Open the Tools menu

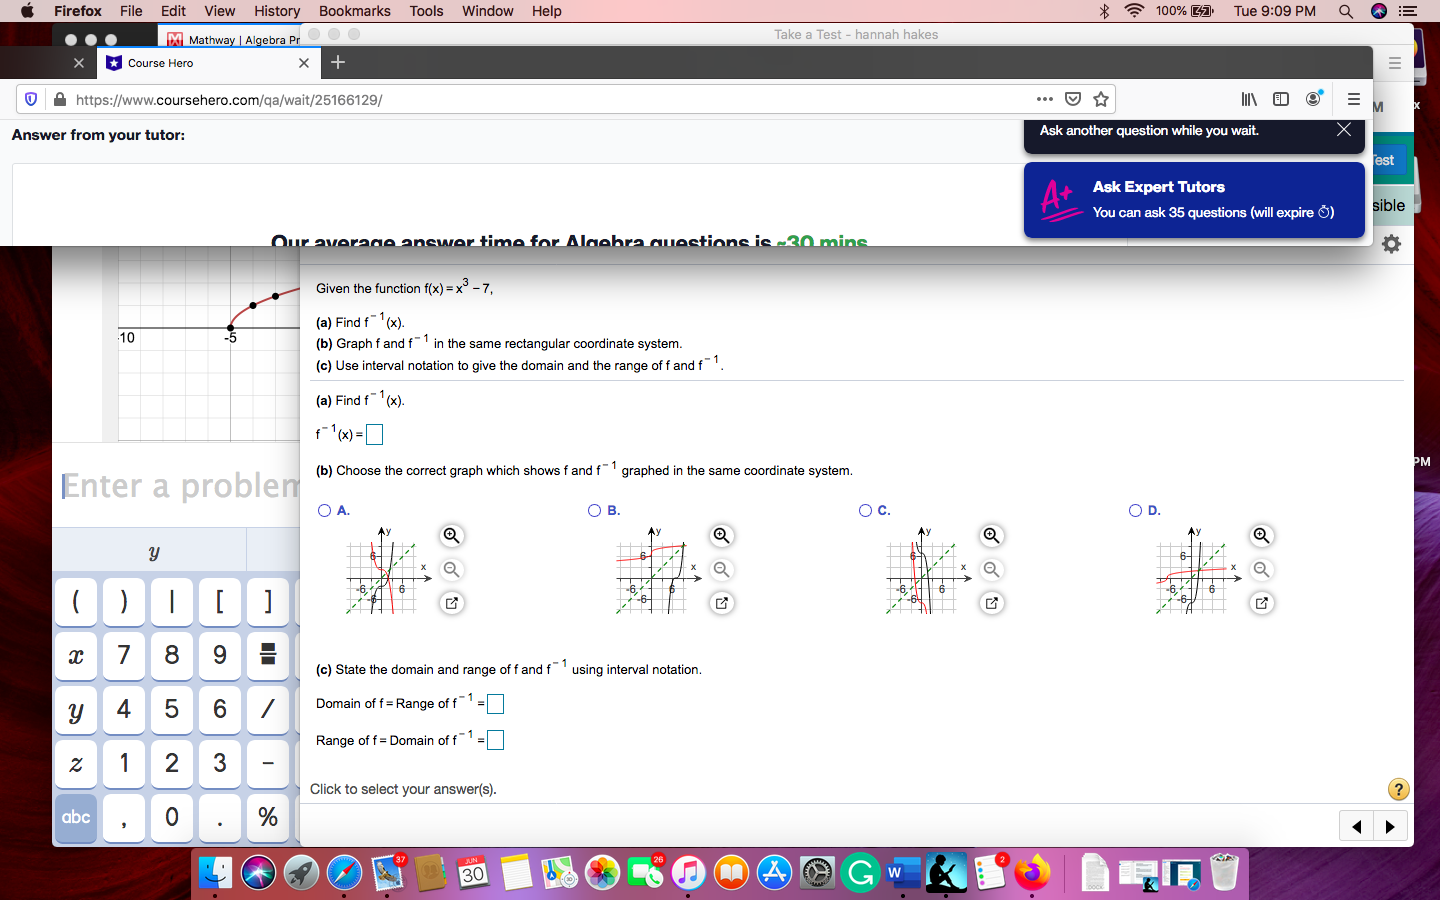tap(426, 11)
